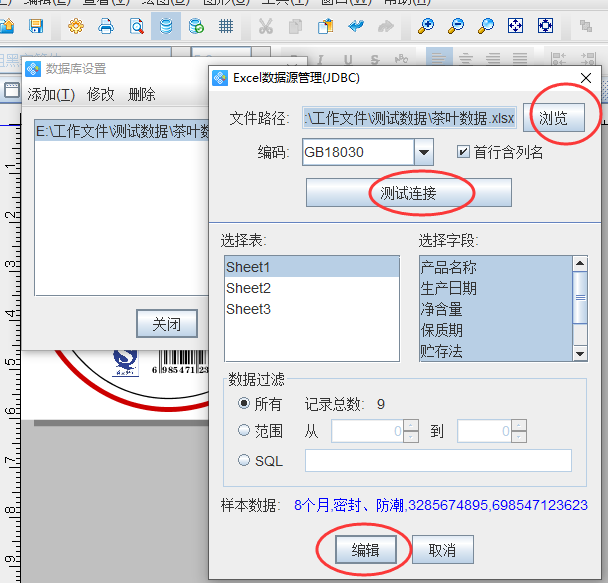Click the database settings cylinder icon
The height and width of the screenshot is (583, 608).
pos(166,25)
